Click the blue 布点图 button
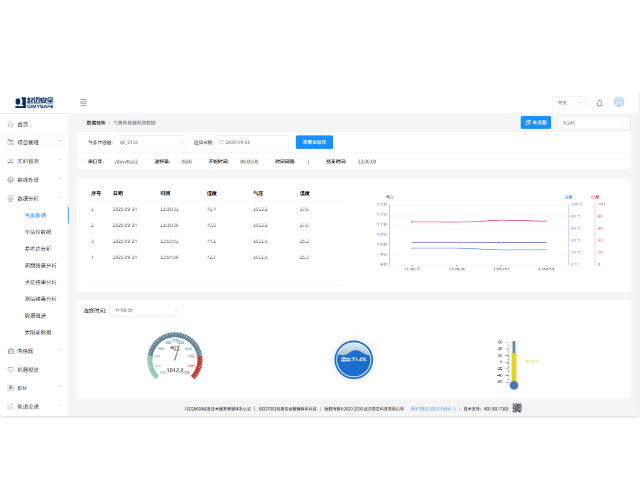The width and height of the screenshot is (640, 480). coord(535,122)
